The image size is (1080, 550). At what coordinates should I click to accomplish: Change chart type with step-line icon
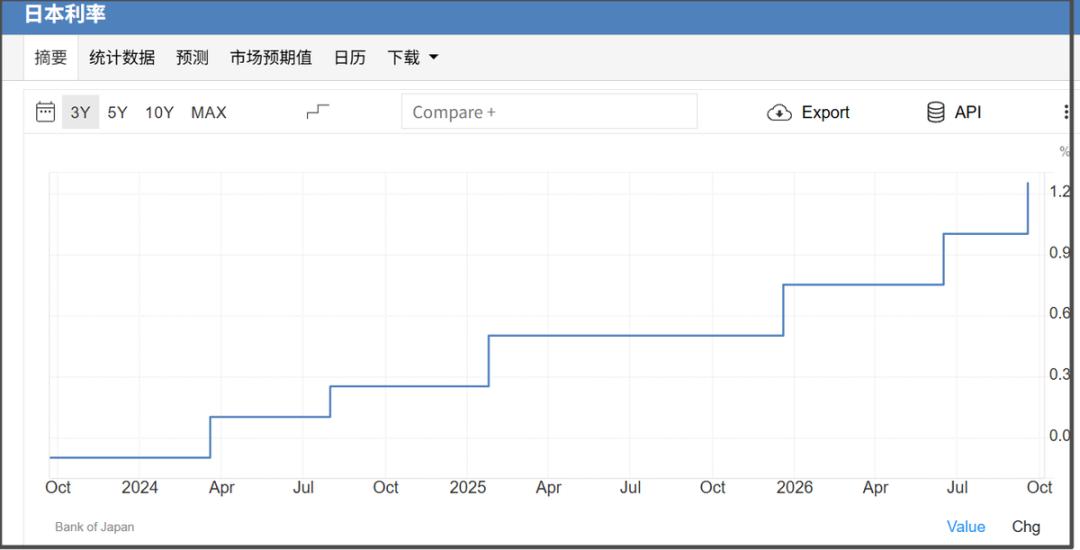tap(318, 112)
